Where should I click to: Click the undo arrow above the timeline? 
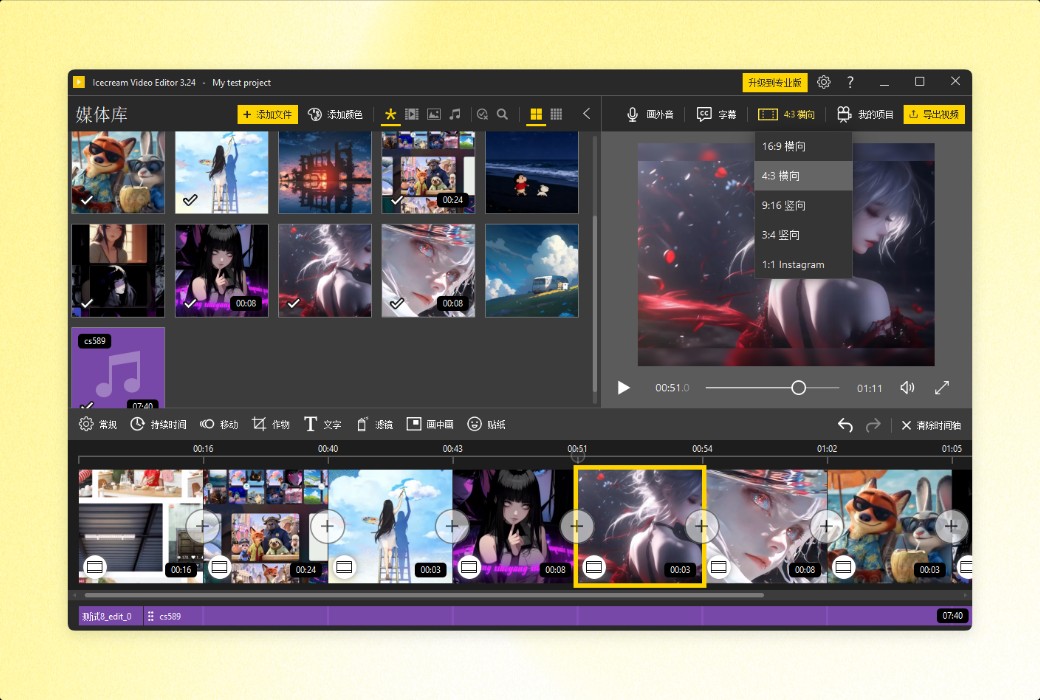point(845,424)
